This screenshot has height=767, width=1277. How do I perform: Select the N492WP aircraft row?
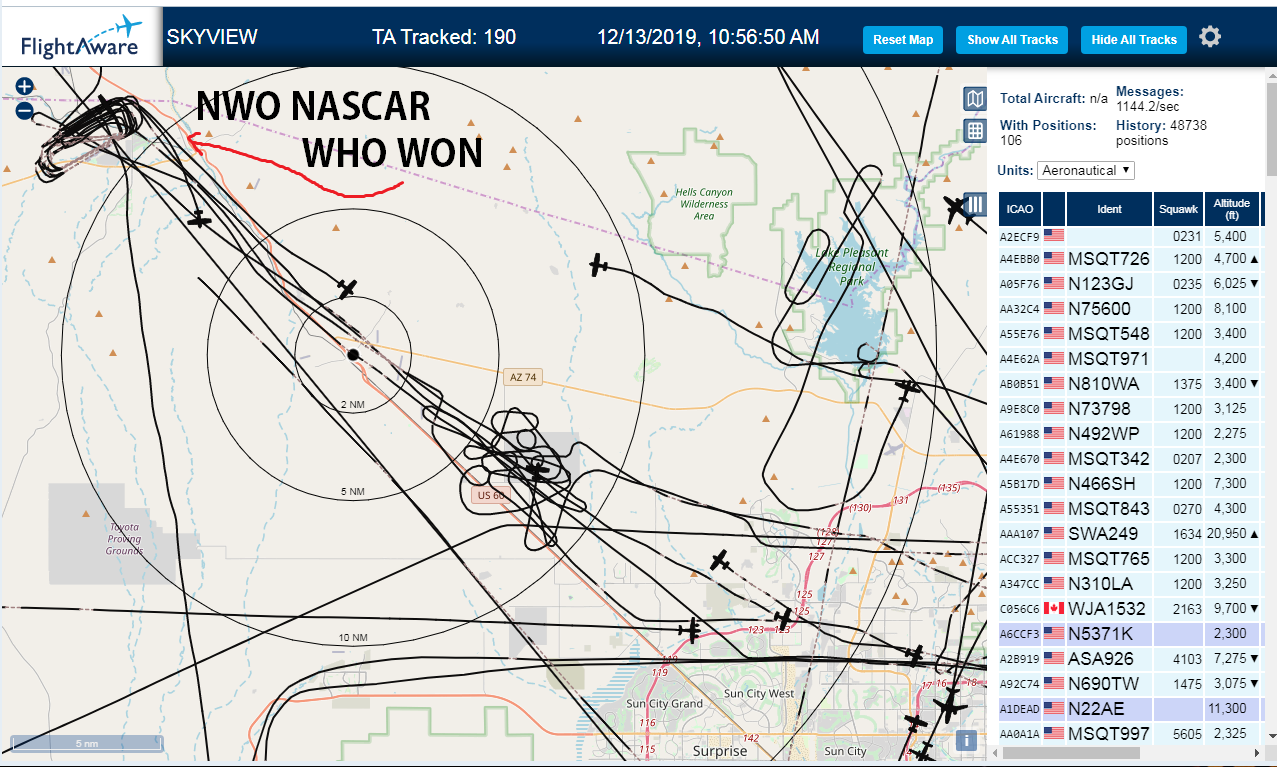point(1130,434)
